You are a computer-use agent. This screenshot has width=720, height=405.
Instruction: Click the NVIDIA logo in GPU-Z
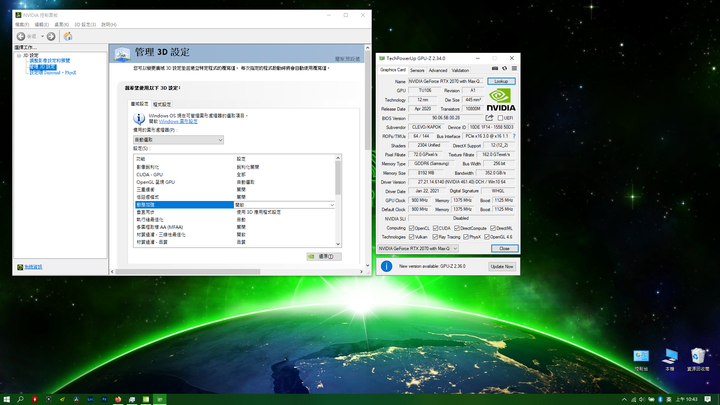tap(501, 100)
